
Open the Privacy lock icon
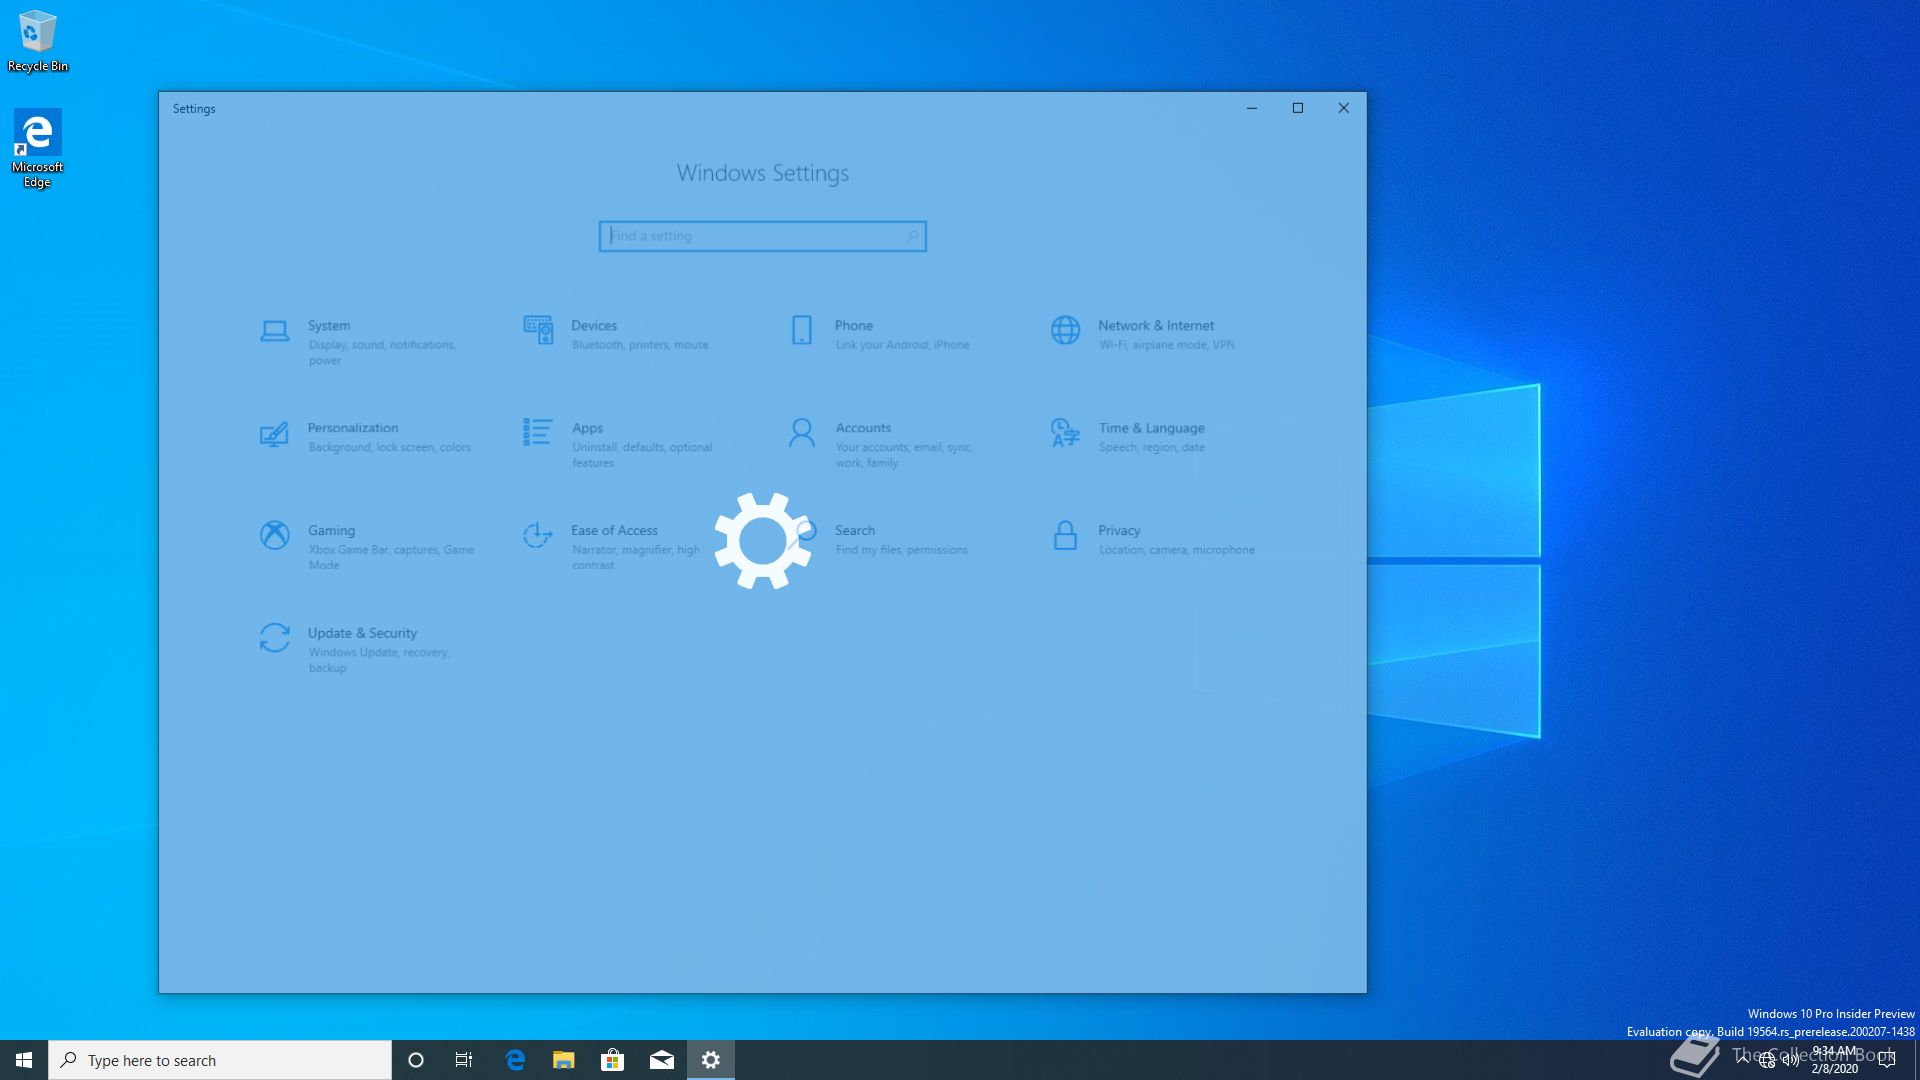1065,535
